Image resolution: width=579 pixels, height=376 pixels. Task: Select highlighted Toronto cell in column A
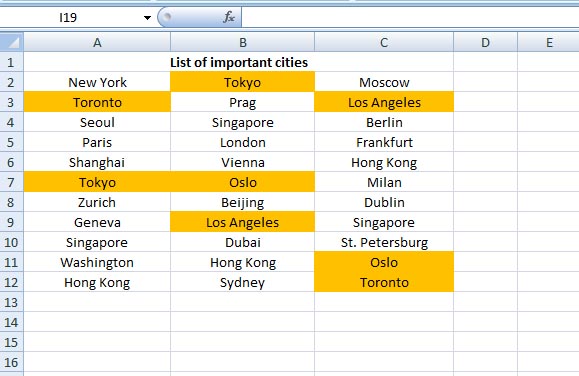(x=97, y=102)
